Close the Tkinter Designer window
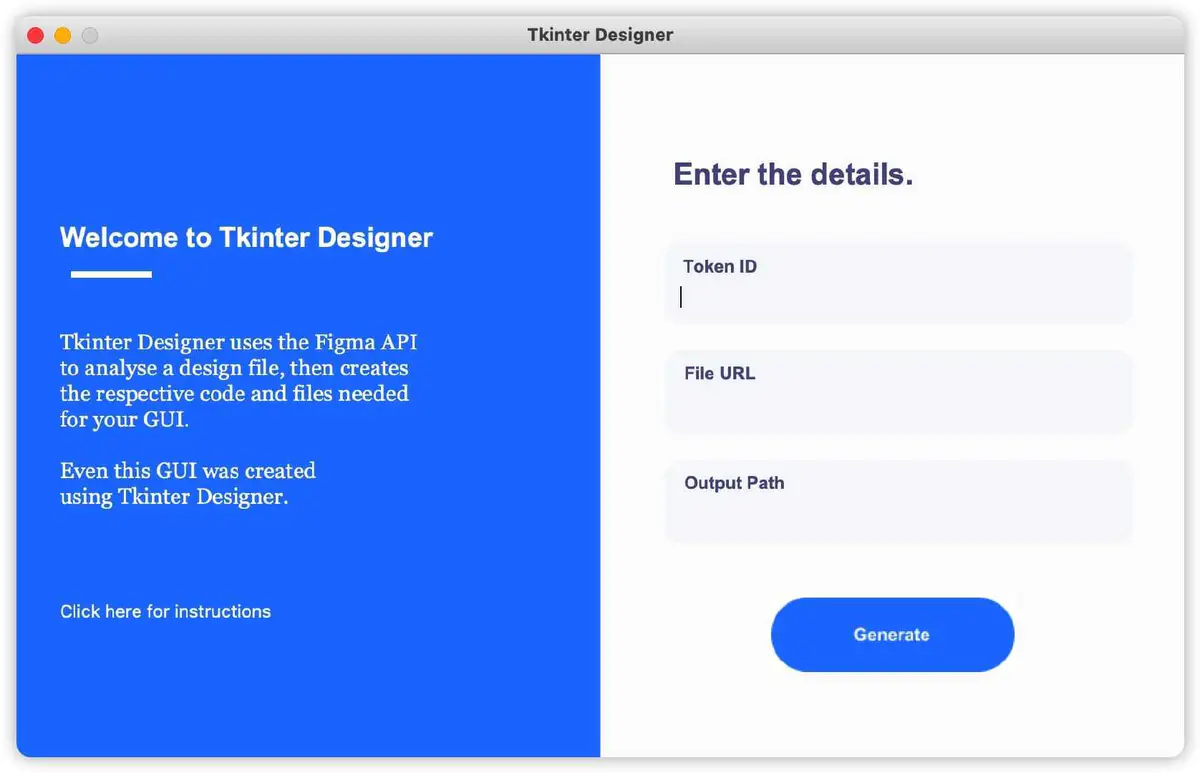Viewport: 1200px width, 773px height. [x=35, y=35]
